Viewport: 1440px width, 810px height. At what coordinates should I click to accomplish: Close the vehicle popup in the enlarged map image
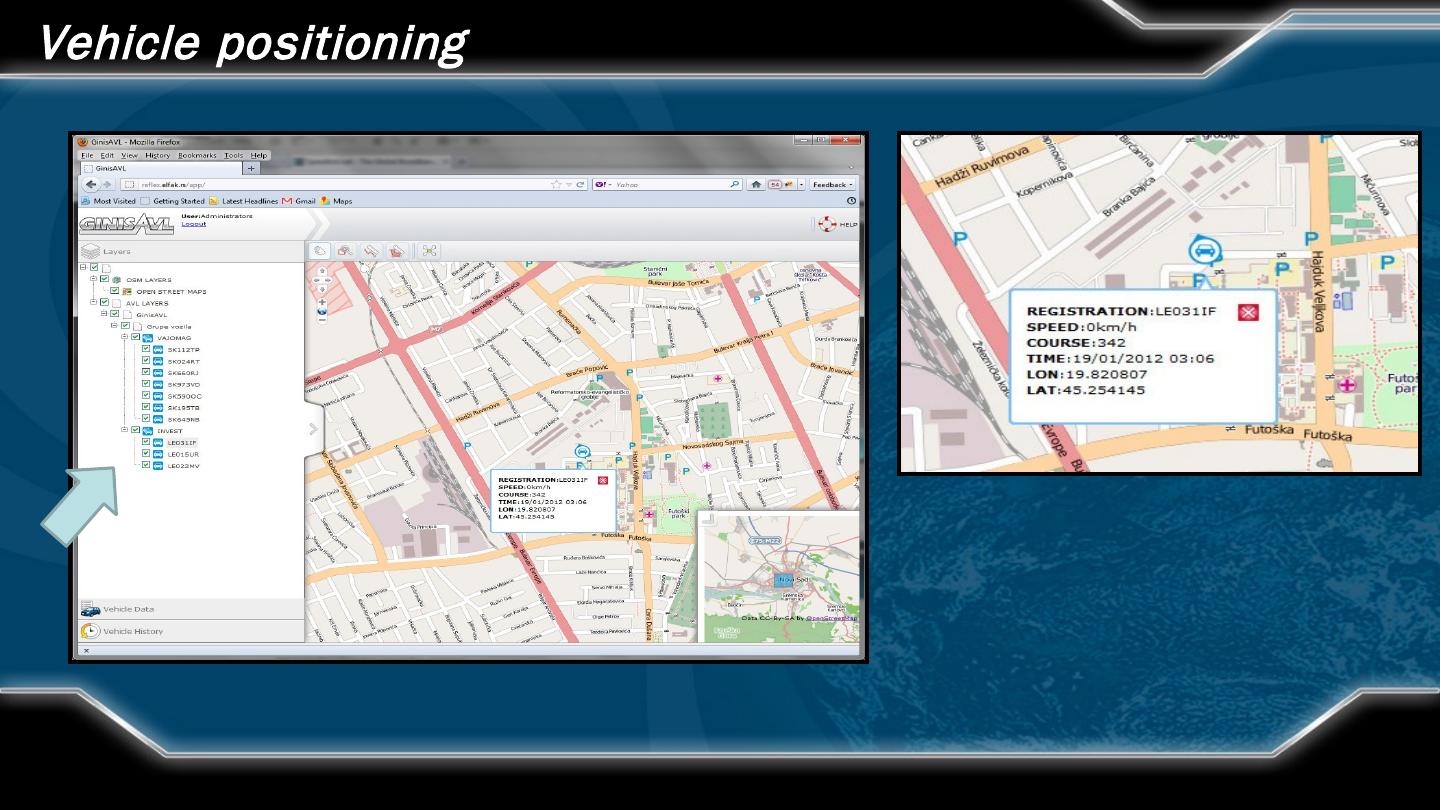click(x=1248, y=313)
